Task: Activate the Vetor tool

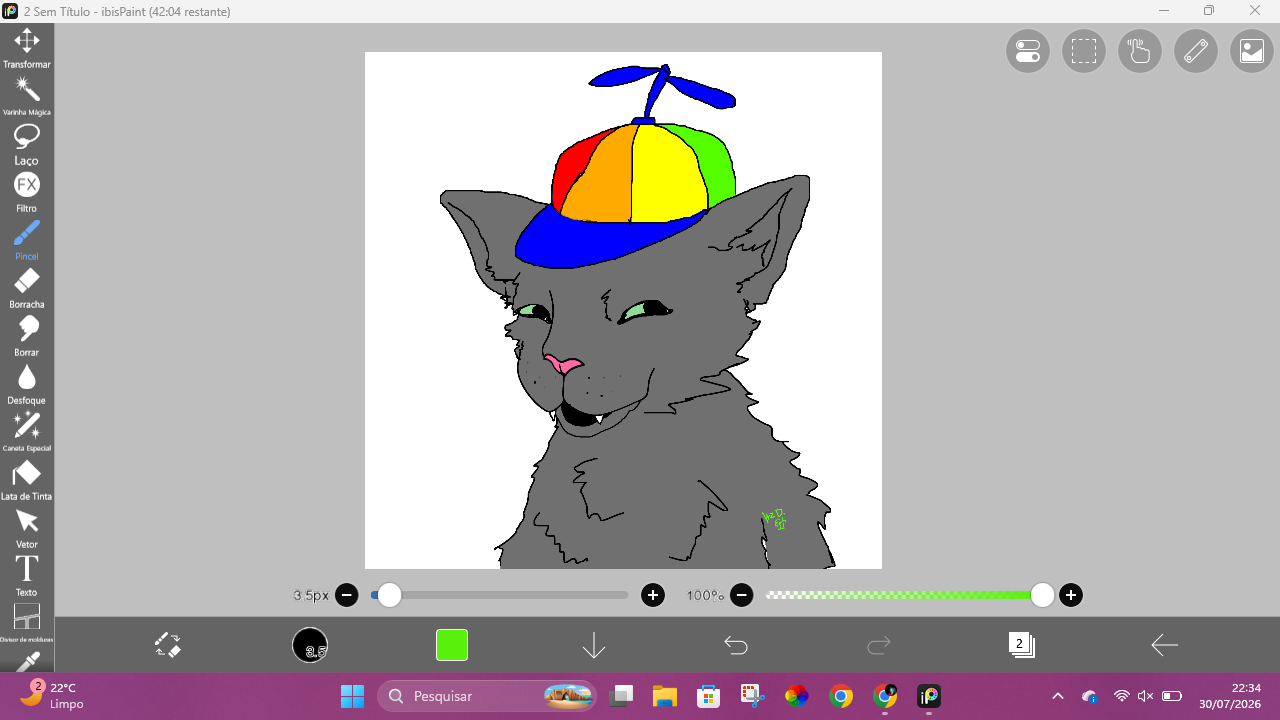Action: pyautogui.click(x=27, y=527)
